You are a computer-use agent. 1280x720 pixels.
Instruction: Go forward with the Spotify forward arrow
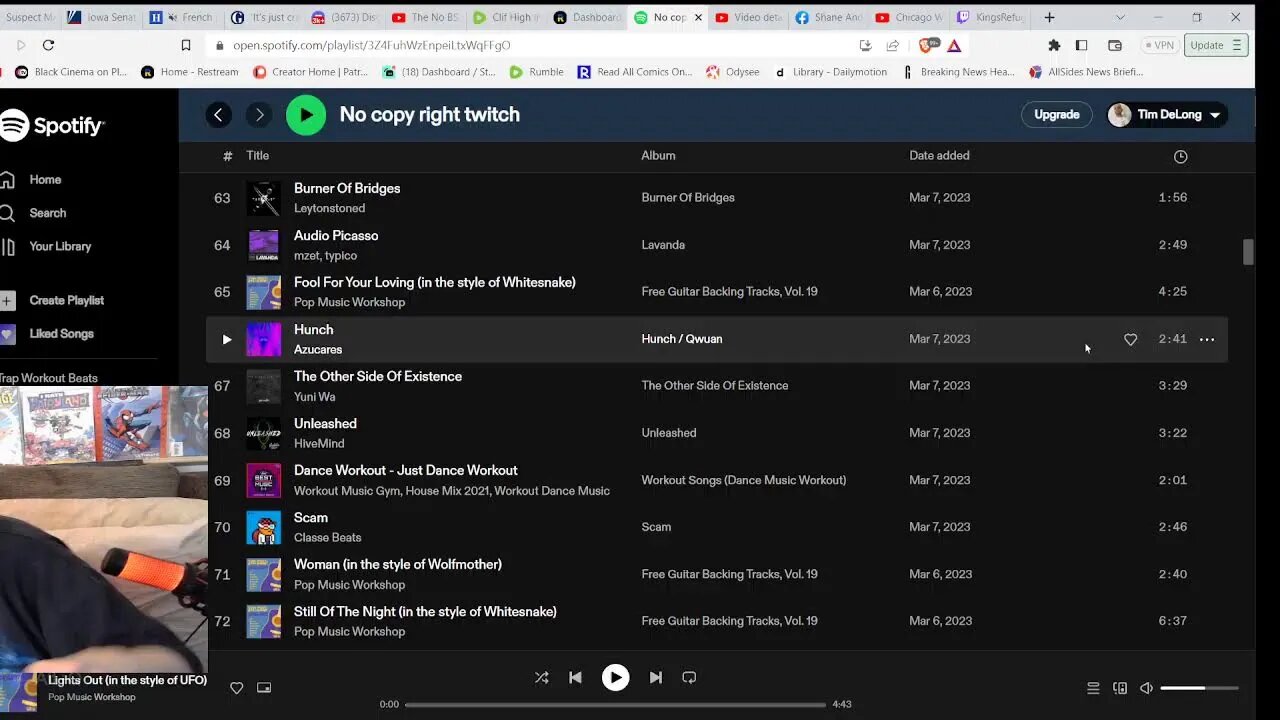(x=259, y=115)
